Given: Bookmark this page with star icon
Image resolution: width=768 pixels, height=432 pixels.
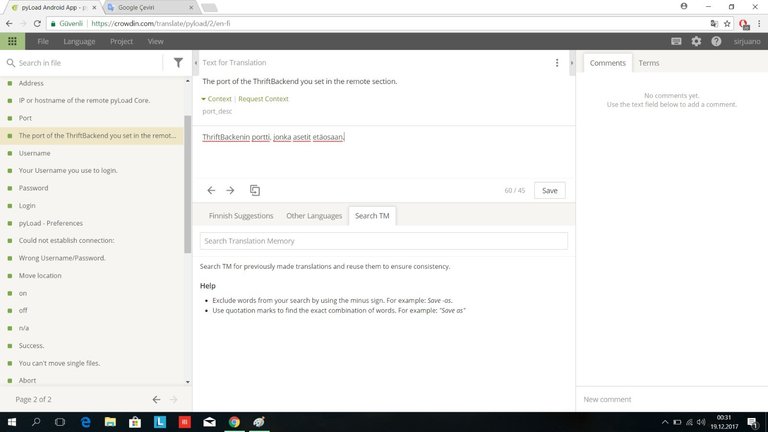Looking at the screenshot, I should pos(727,24).
